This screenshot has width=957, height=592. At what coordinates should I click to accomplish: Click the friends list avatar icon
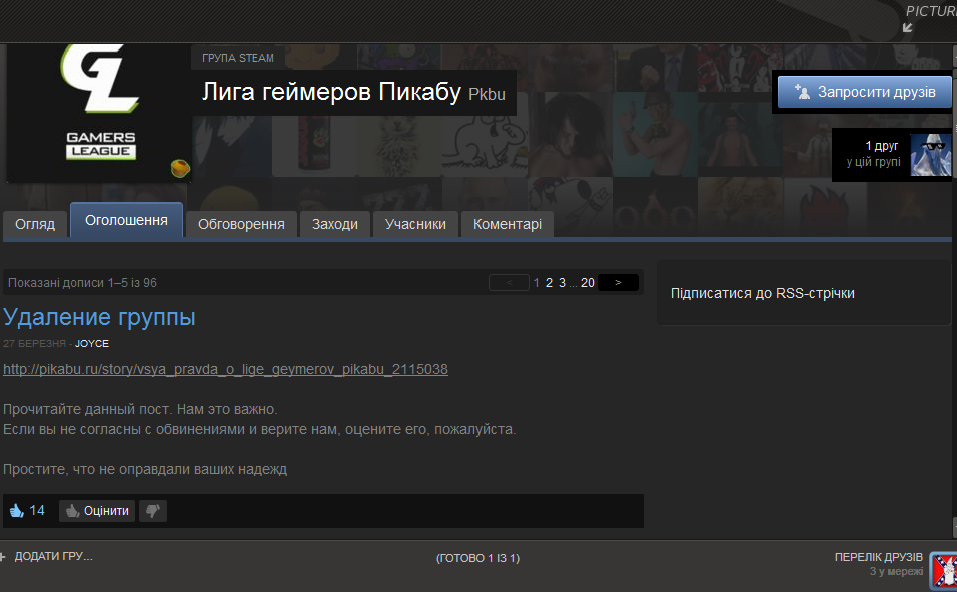[x=942, y=571]
